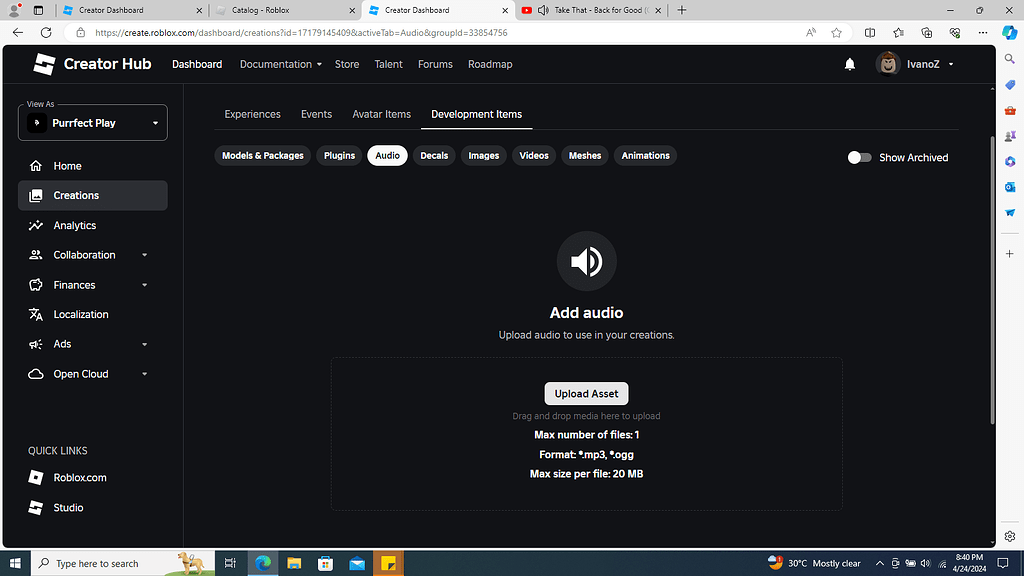
Task: Expand Finances sidebar section
Action: click(144, 285)
